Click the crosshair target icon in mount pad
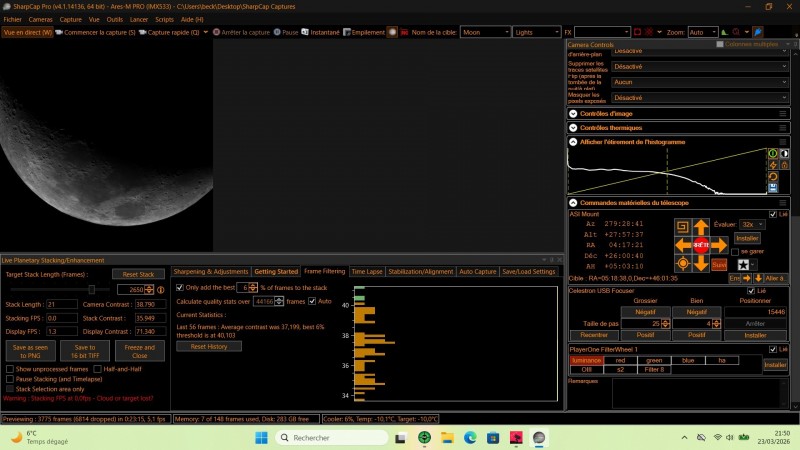This screenshot has height=450, width=800. tap(683, 263)
